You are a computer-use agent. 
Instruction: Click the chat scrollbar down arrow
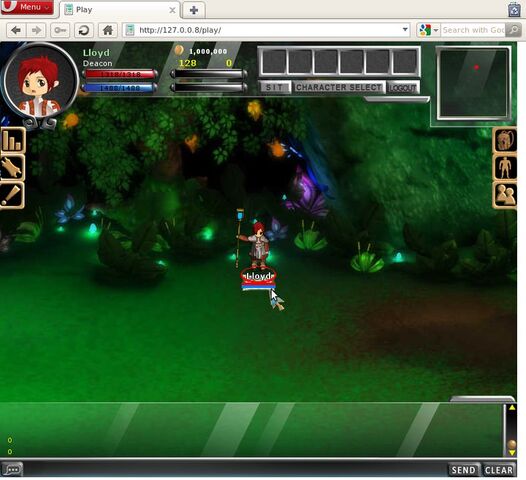pyautogui.click(x=512, y=453)
